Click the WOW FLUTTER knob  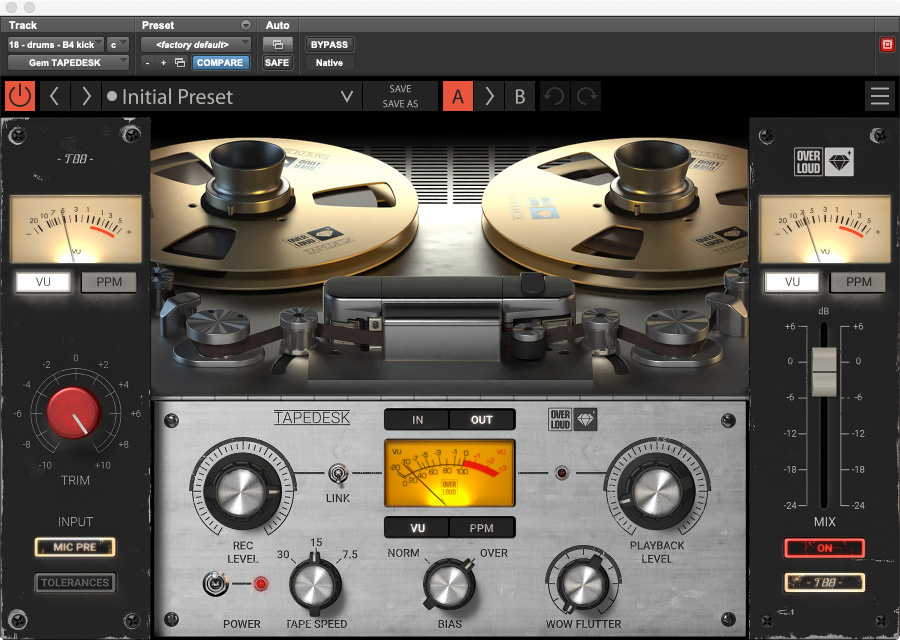(583, 584)
